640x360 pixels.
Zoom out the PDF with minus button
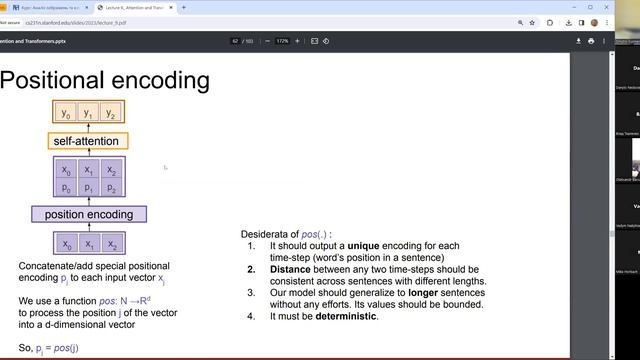(x=267, y=41)
